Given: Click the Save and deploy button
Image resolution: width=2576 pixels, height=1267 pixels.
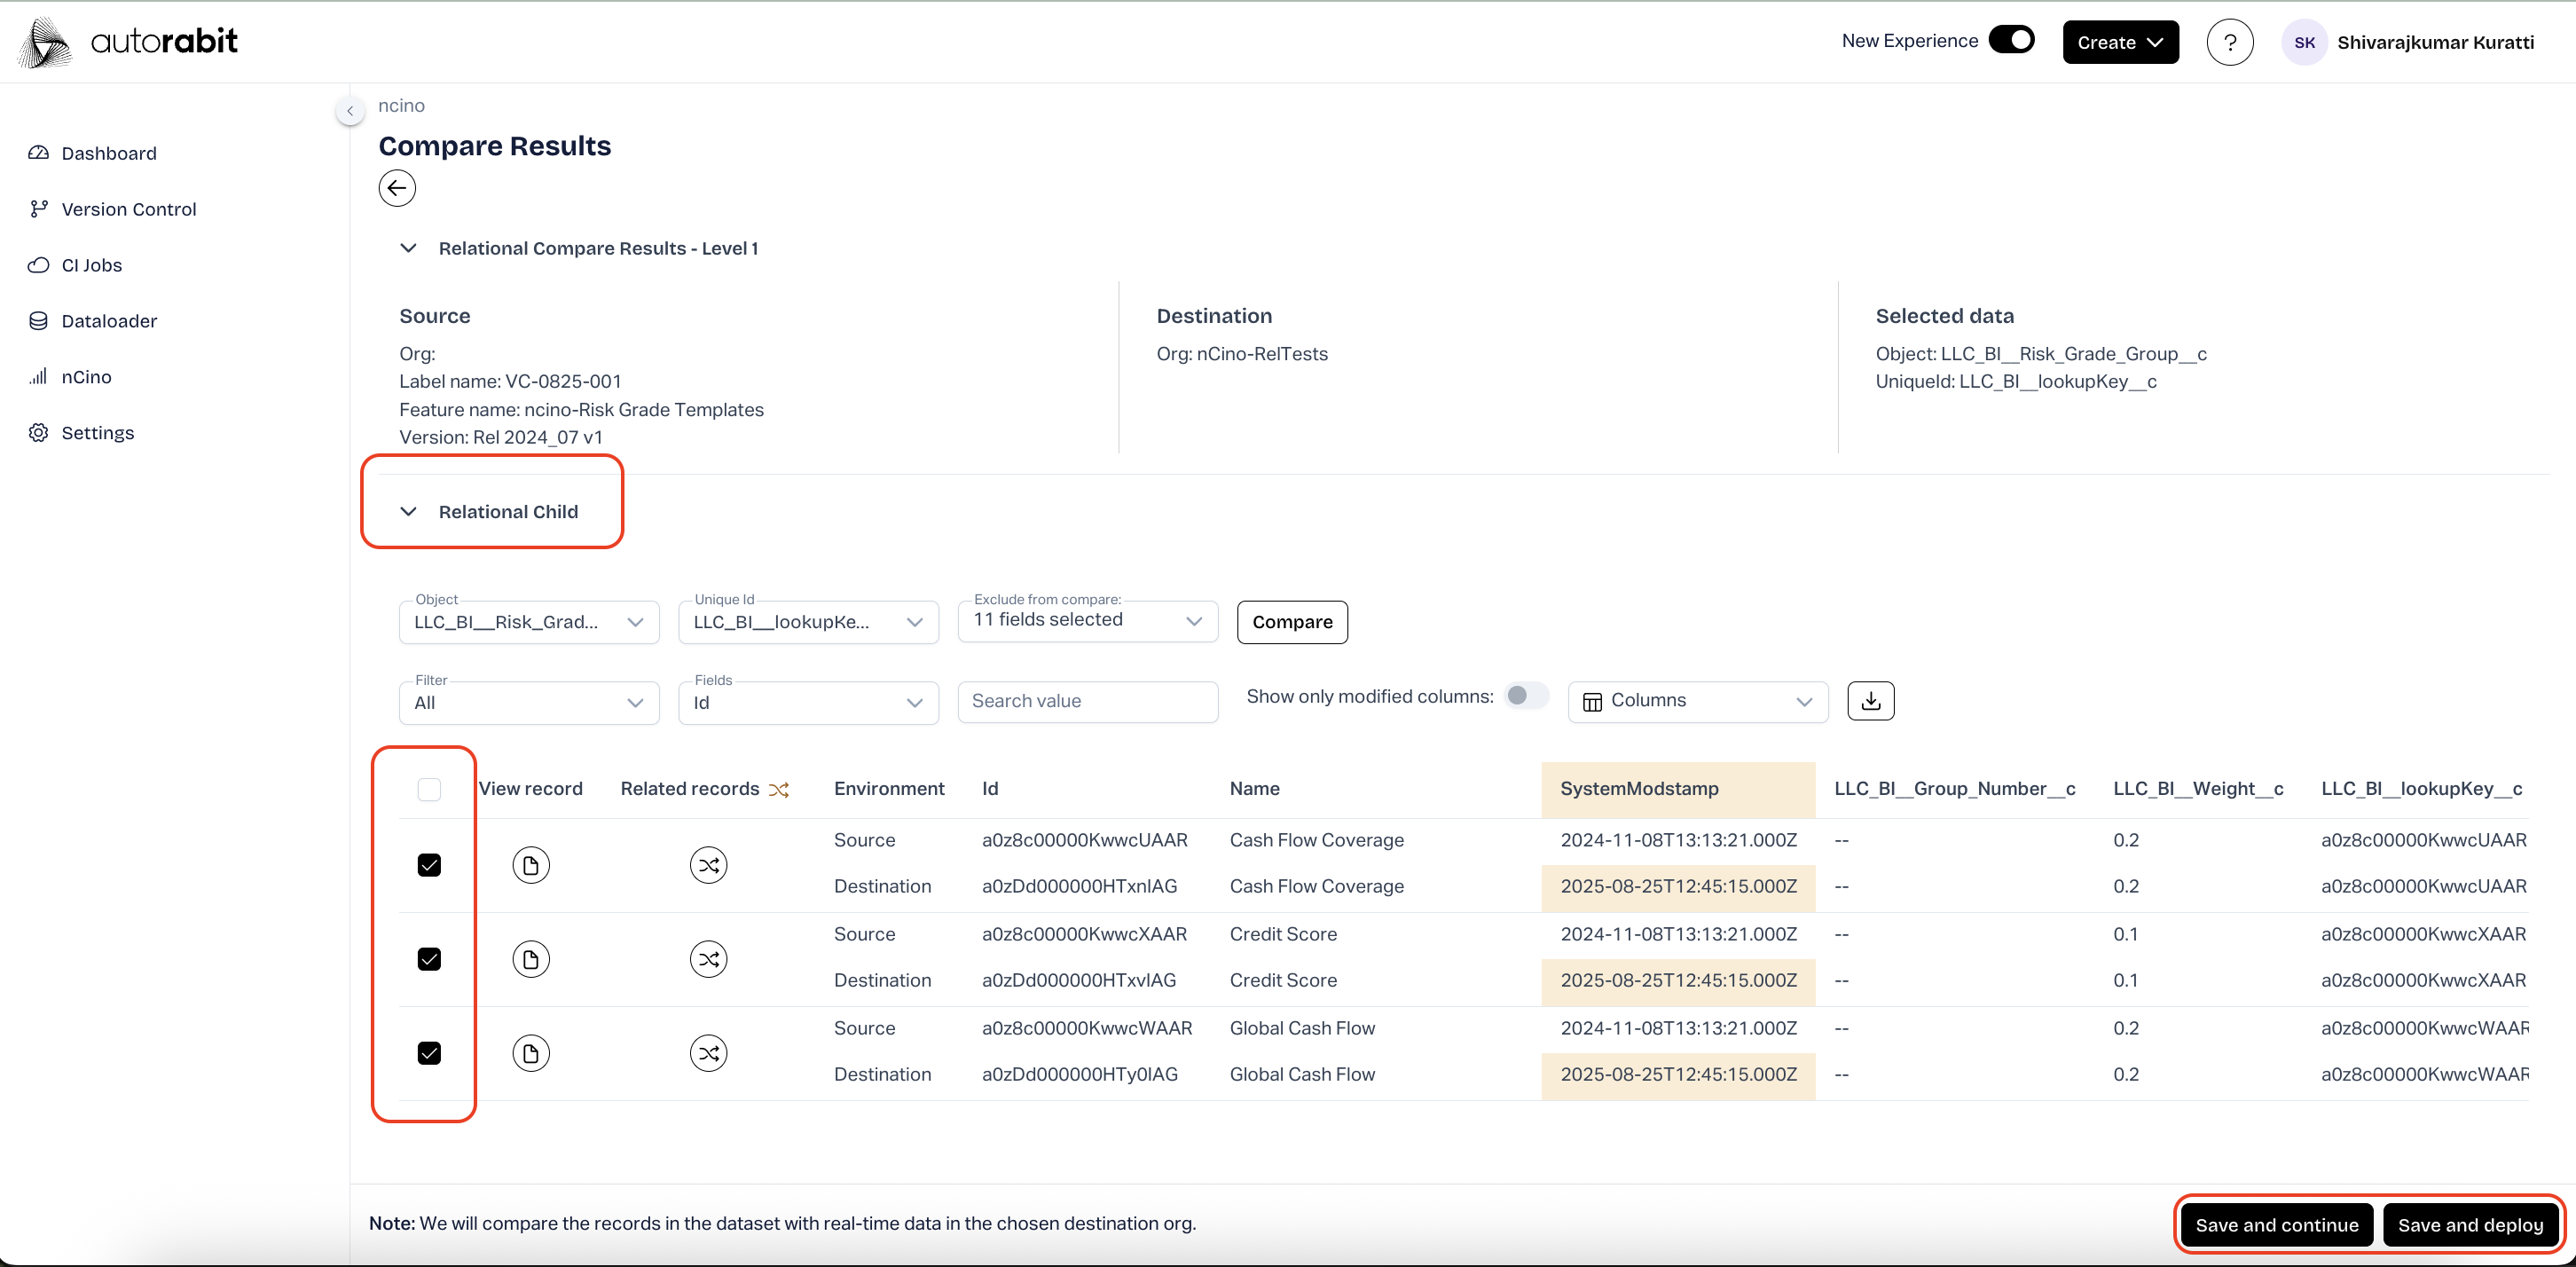Looking at the screenshot, I should pyautogui.click(x=2469, y=1225).
